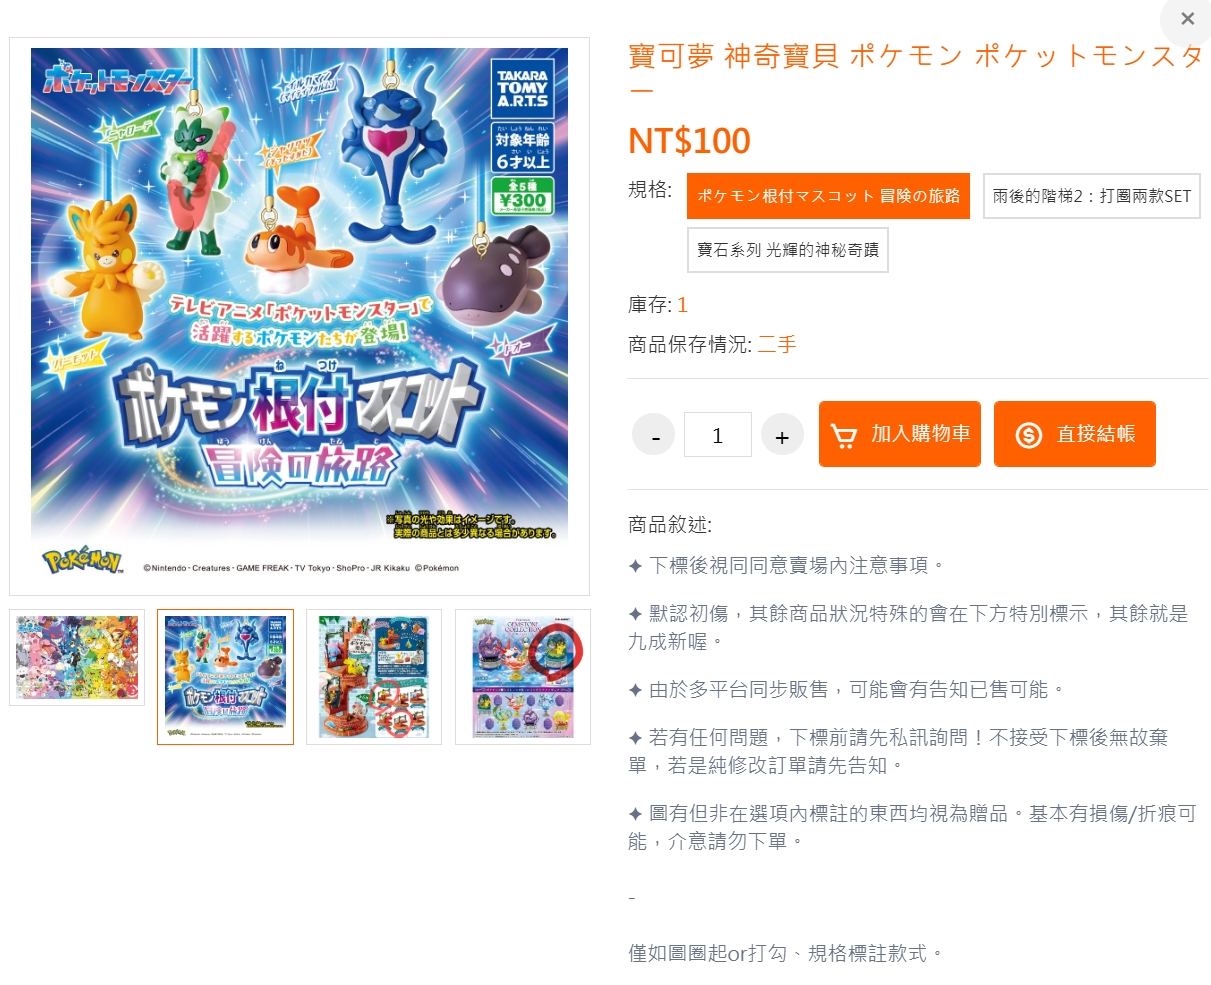Open the Gemstone Collection thumbnail
Screen dimensions: 1211x985
tap(523, 677)
